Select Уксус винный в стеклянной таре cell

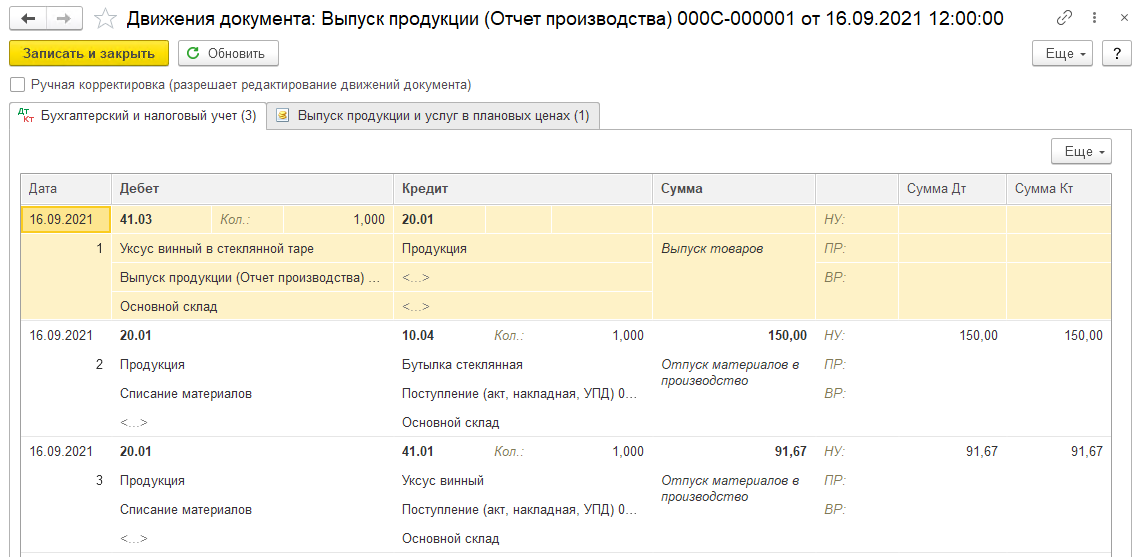tap(253, 248)
